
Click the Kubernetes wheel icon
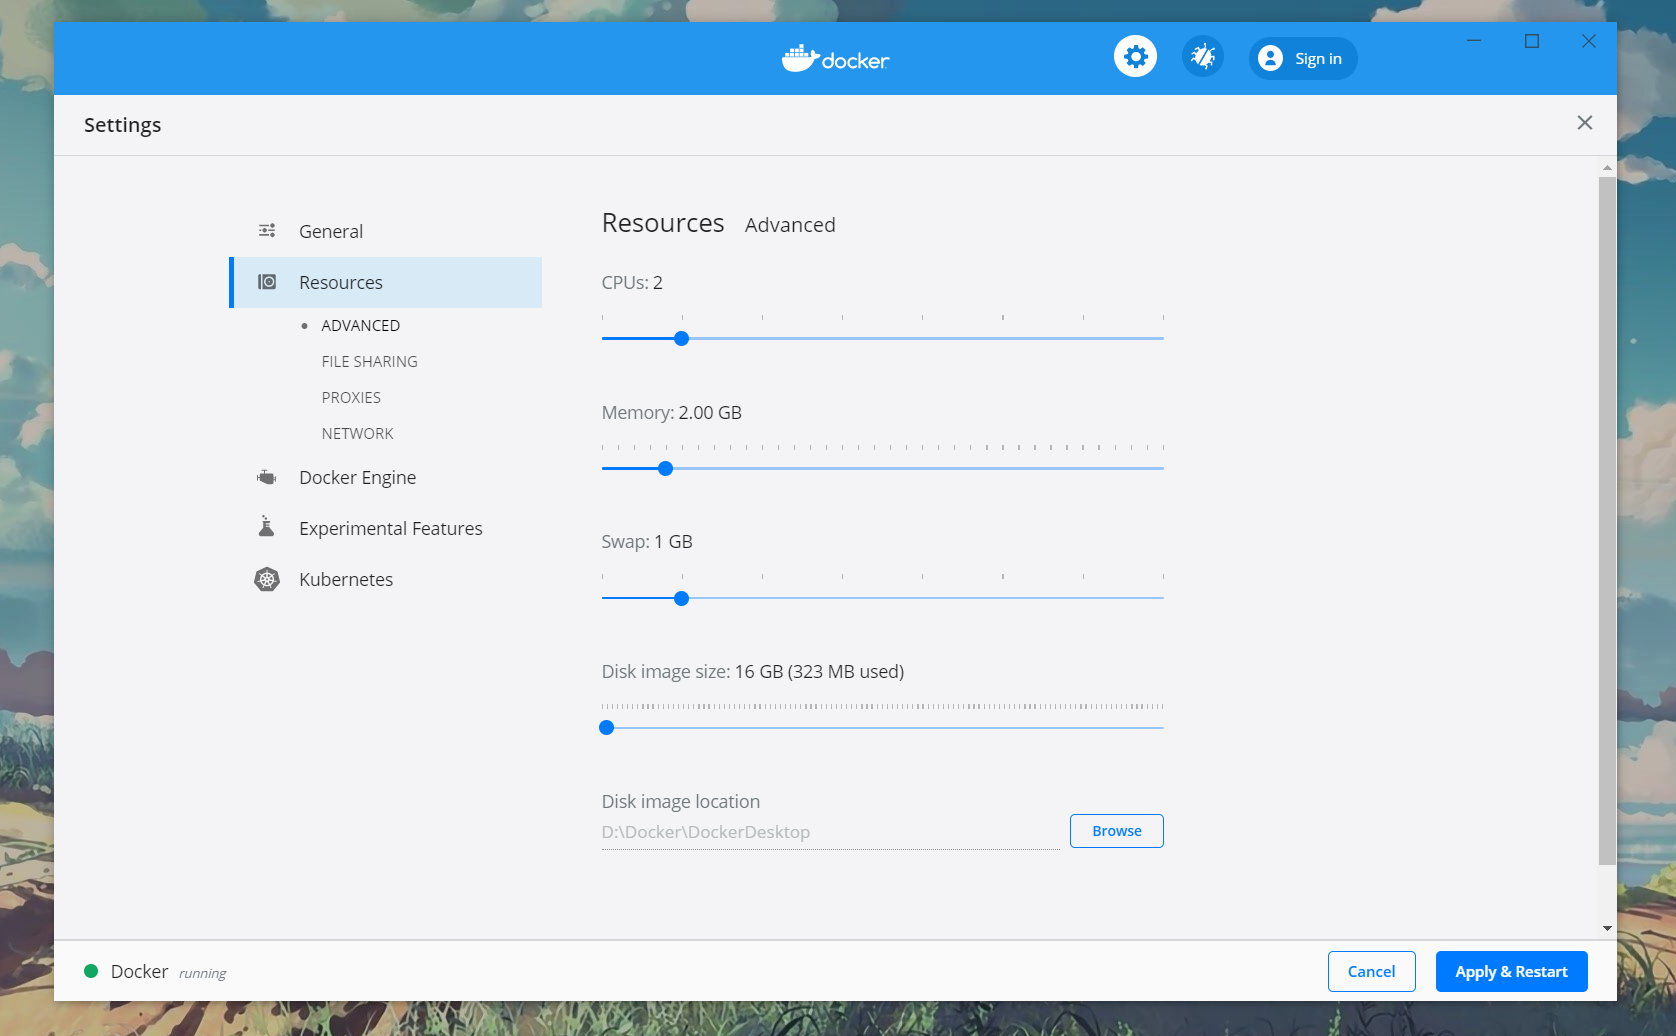pos(267,579)
